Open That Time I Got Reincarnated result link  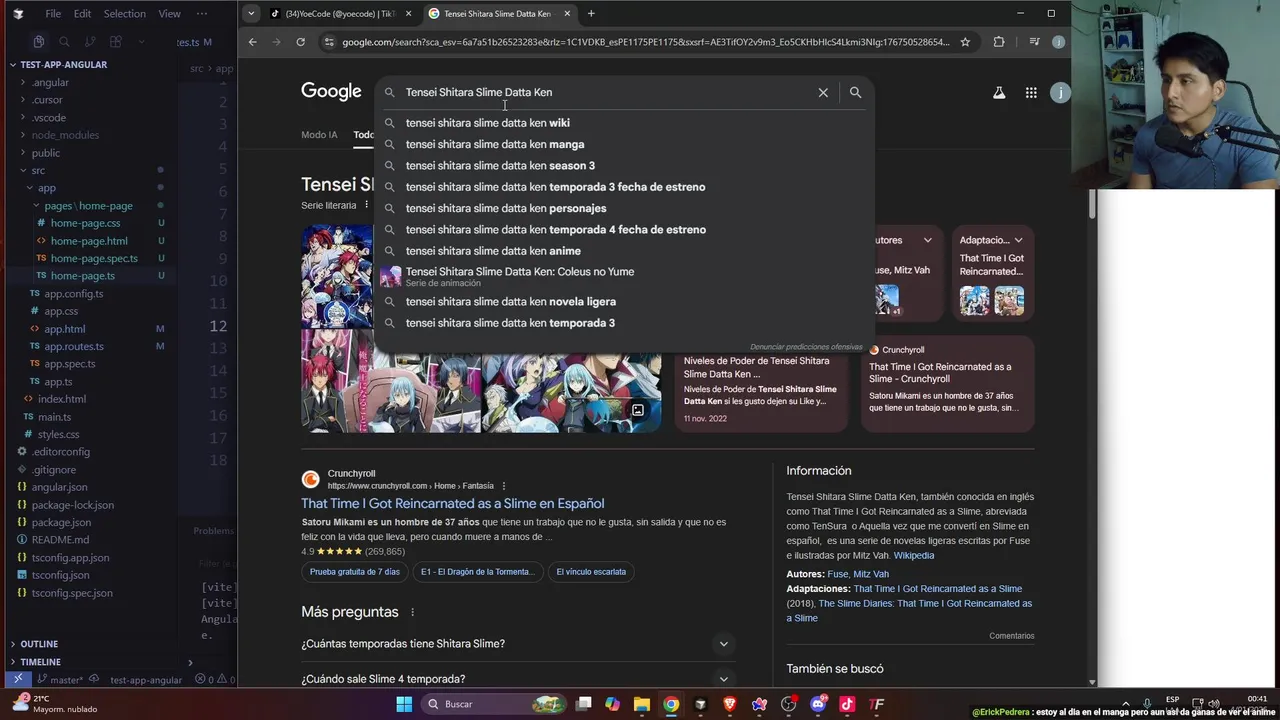(453, 503)
